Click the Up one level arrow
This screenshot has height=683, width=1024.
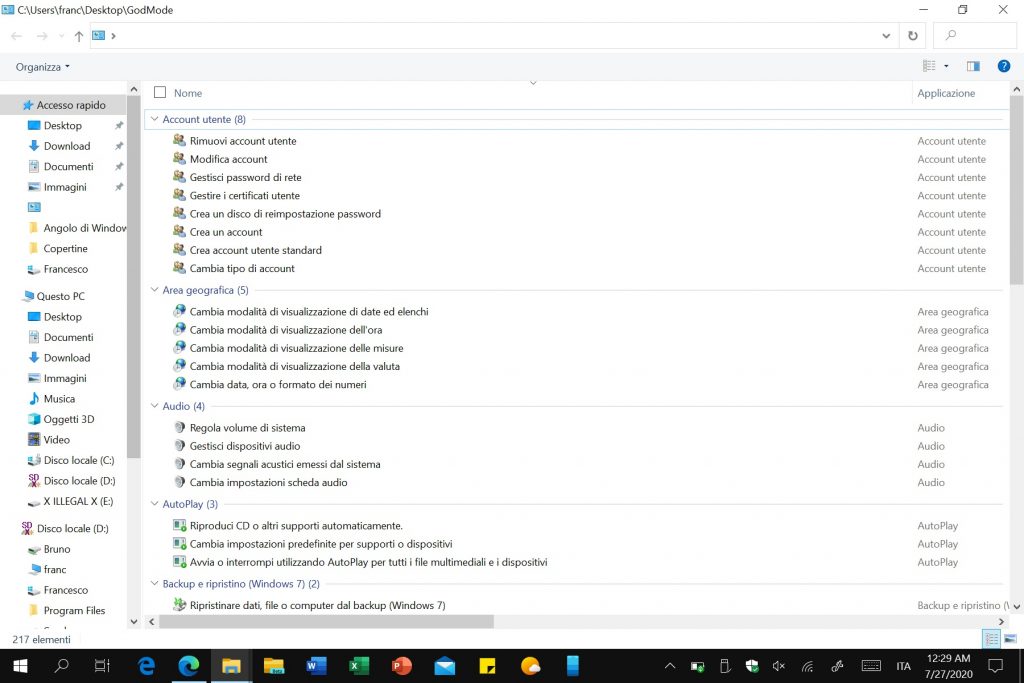79,36
